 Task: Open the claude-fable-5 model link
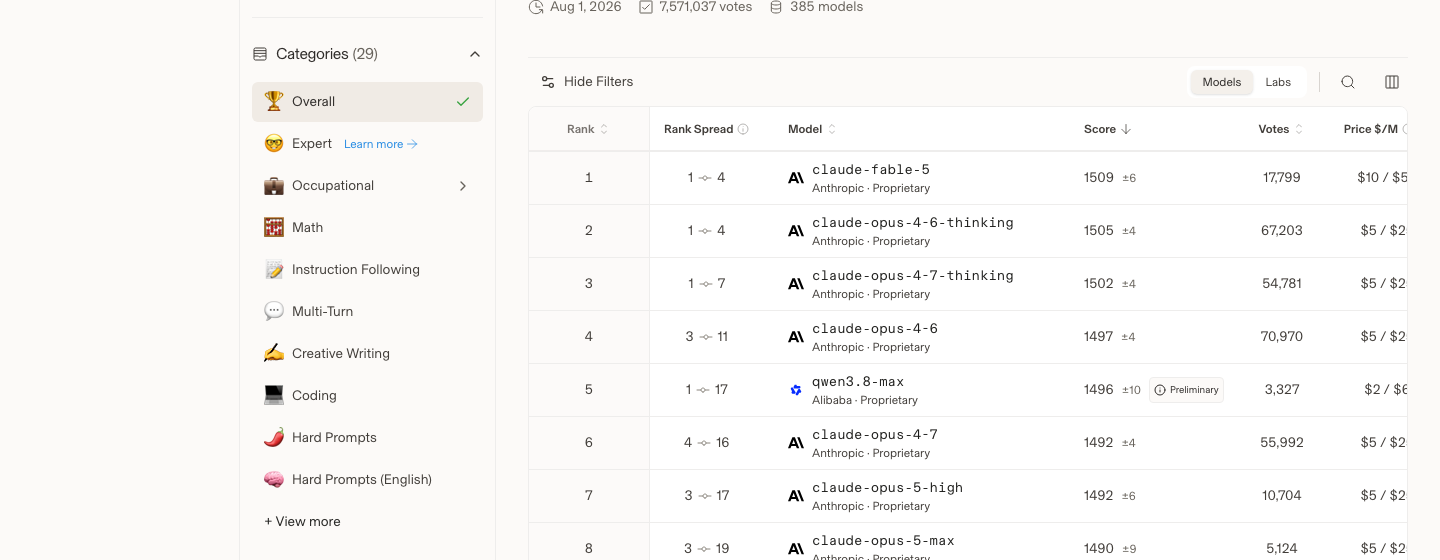point(871,170)
